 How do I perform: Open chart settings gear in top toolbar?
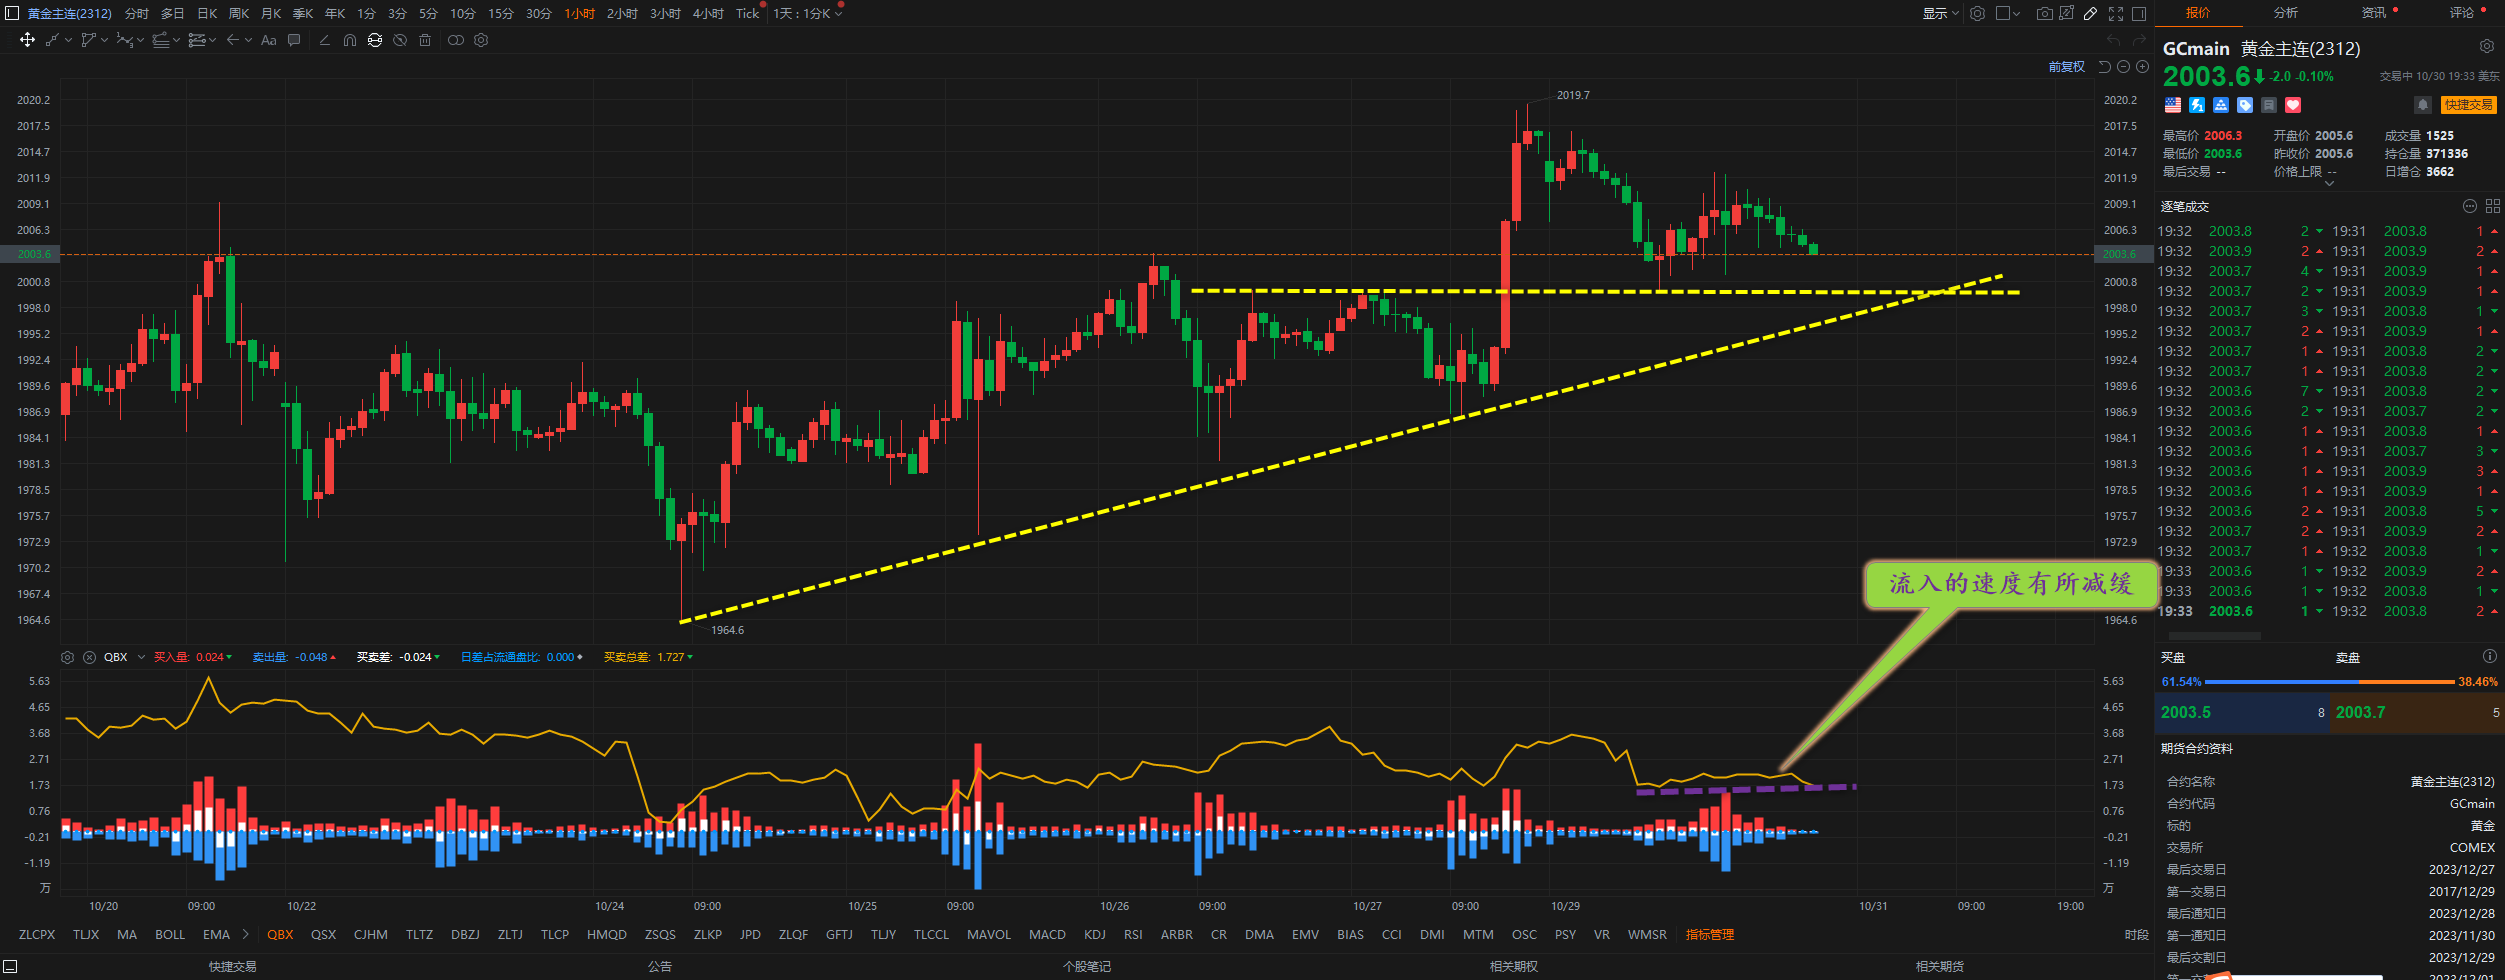pos(1978,13)
